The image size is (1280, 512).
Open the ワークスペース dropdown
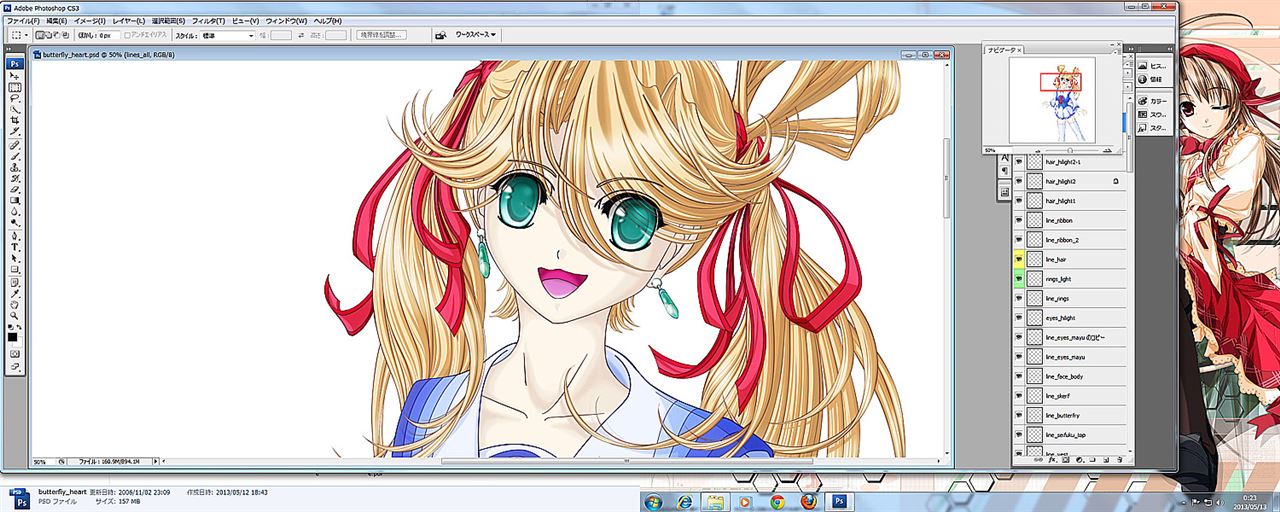[476, 35]
